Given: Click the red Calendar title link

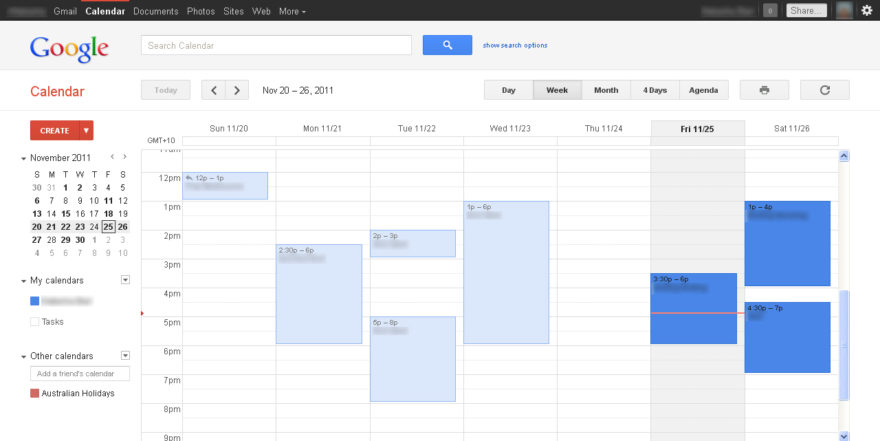Looking at the screenshot, I should (x=57, y=91).
